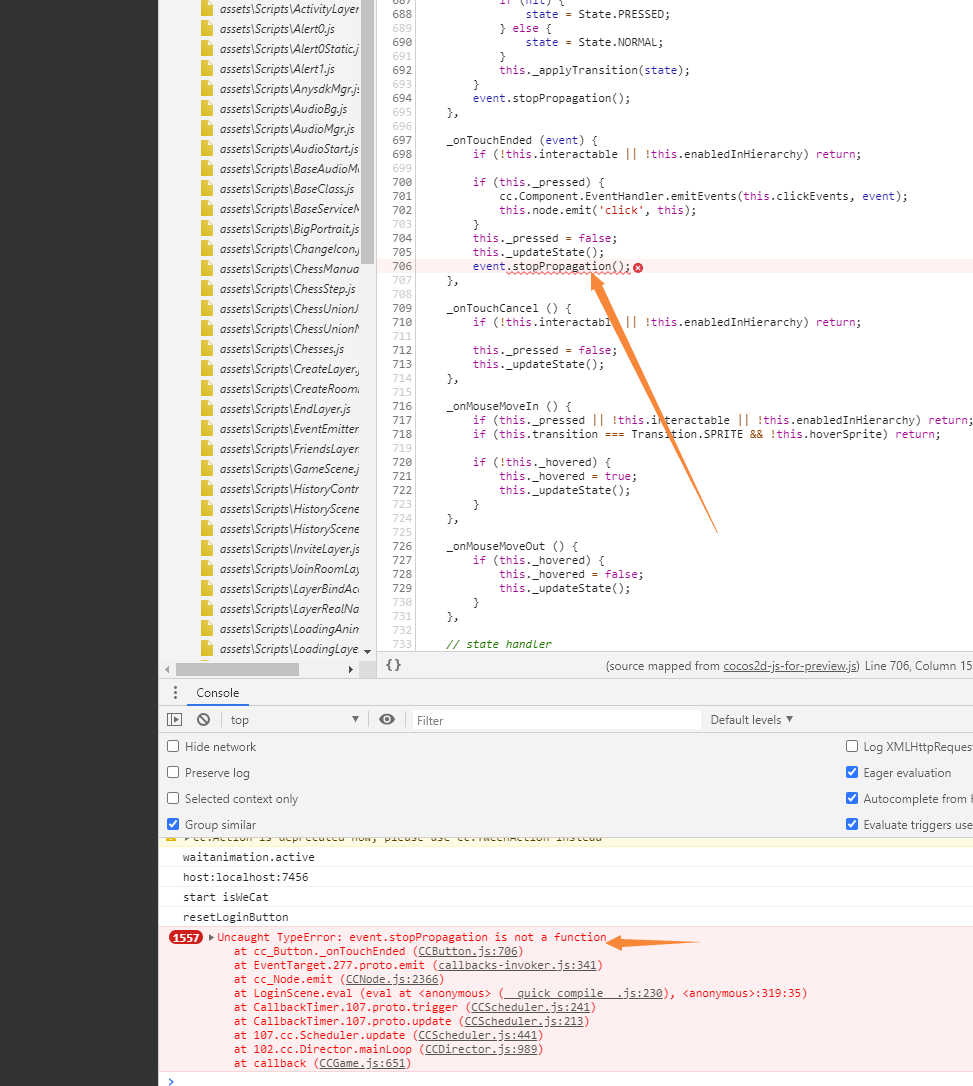Click file icon next to Alert0.js
The width and height of the screenshot is (973, 1086).
(x=206, y=28)
